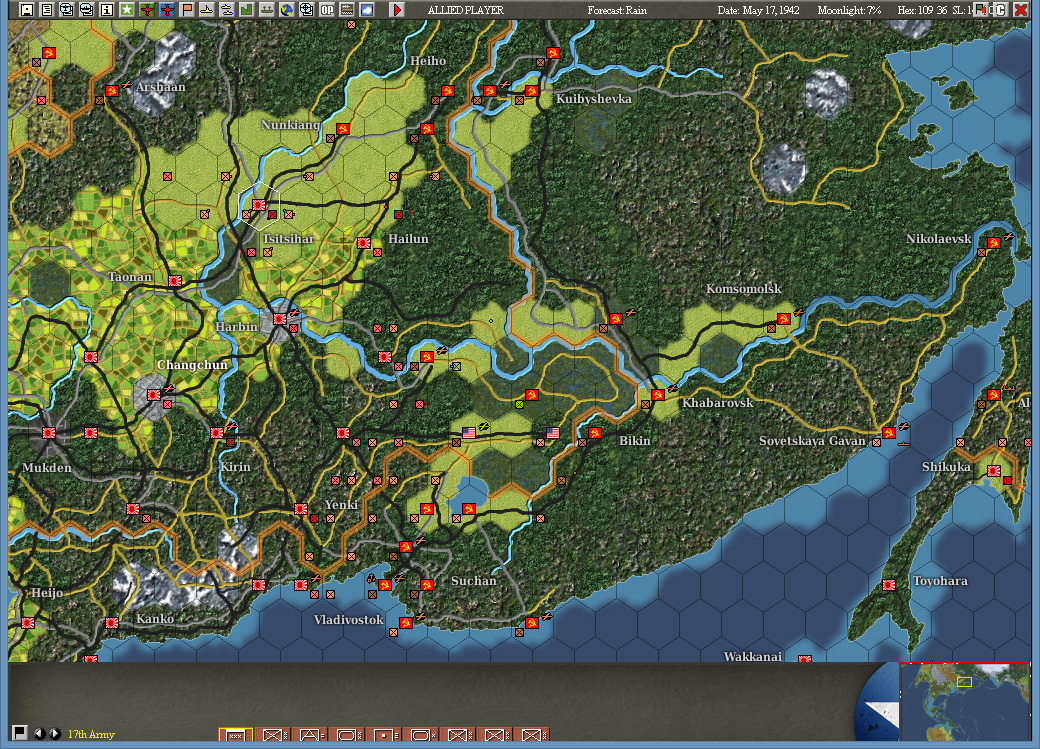Click the white star on green icon
The width and height of the screenshot is (1040, 749).
(x=126, y=9)
